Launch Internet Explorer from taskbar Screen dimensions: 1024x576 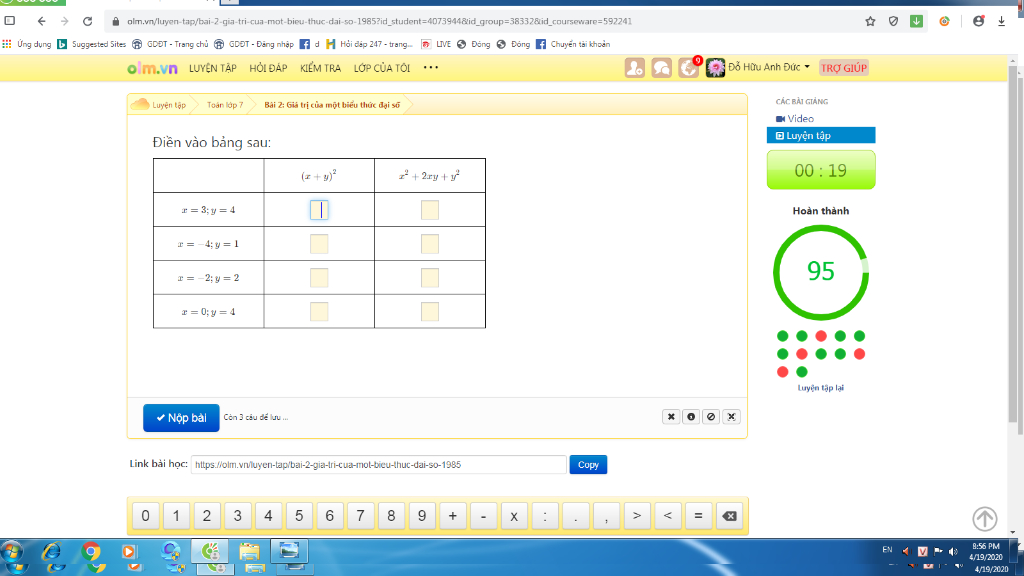point(52,554)
